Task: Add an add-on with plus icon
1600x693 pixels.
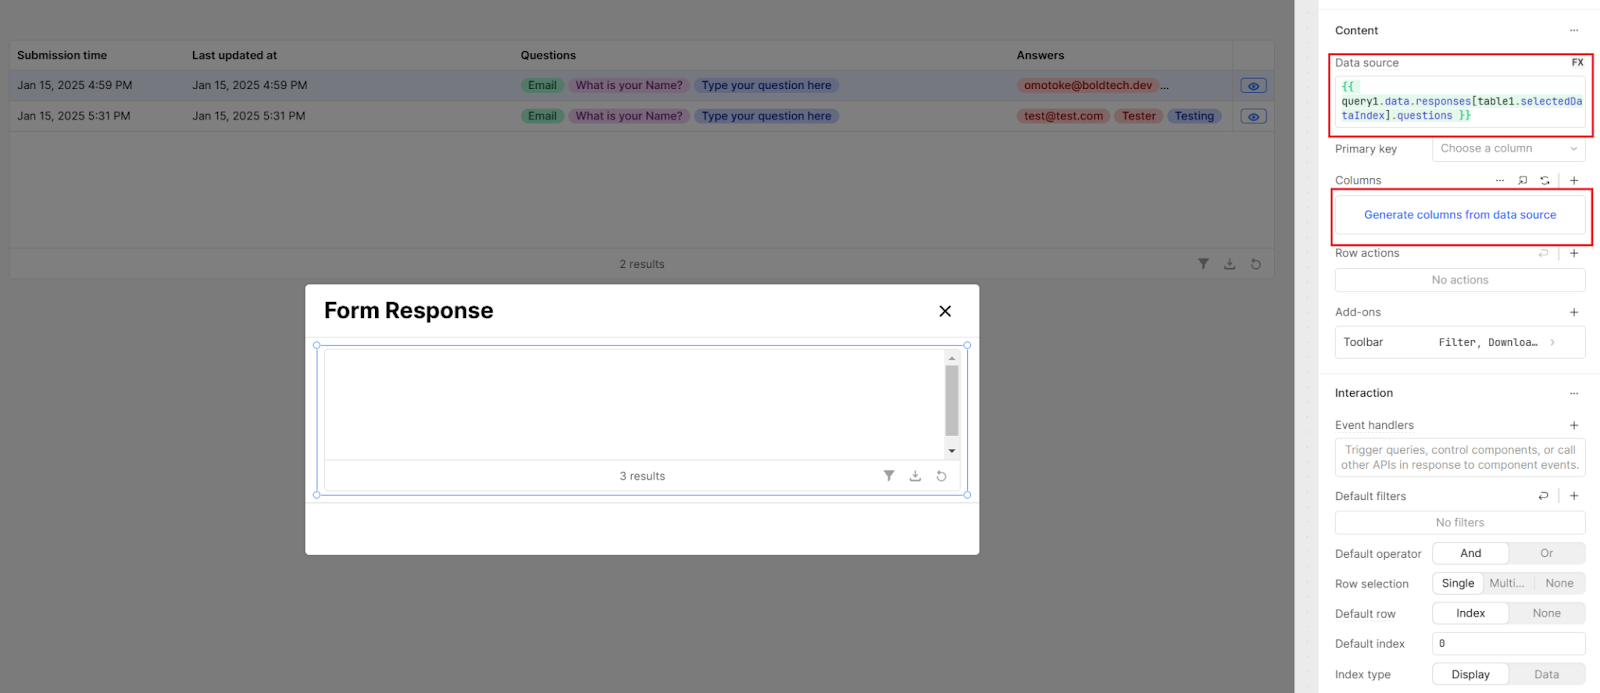Action: [x=1574, y=313]
